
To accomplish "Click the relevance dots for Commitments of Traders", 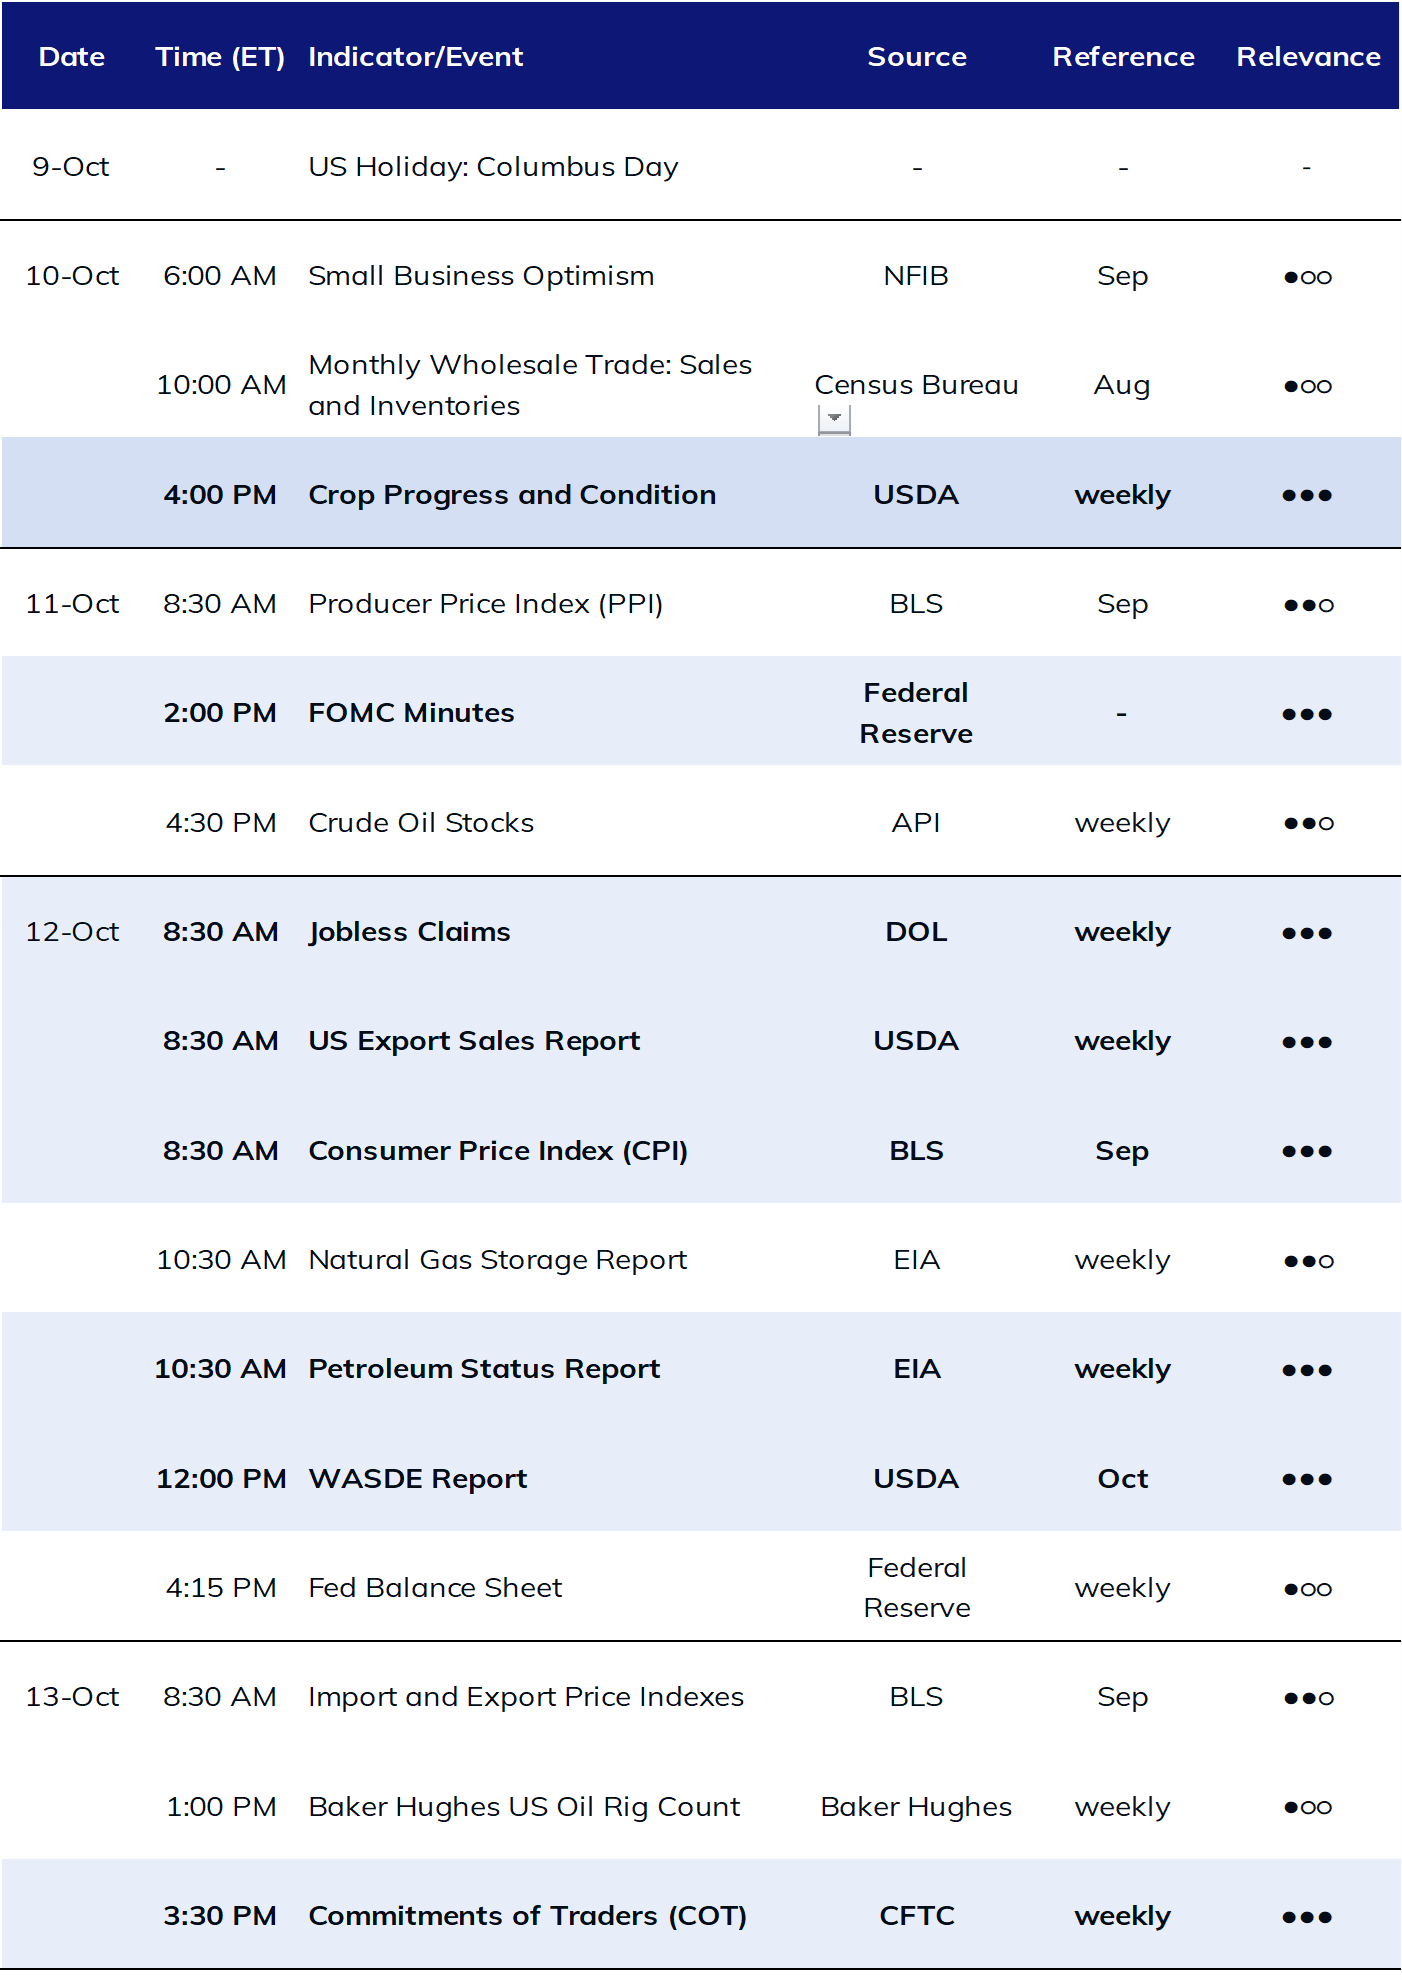I will coord(1307,1917).
